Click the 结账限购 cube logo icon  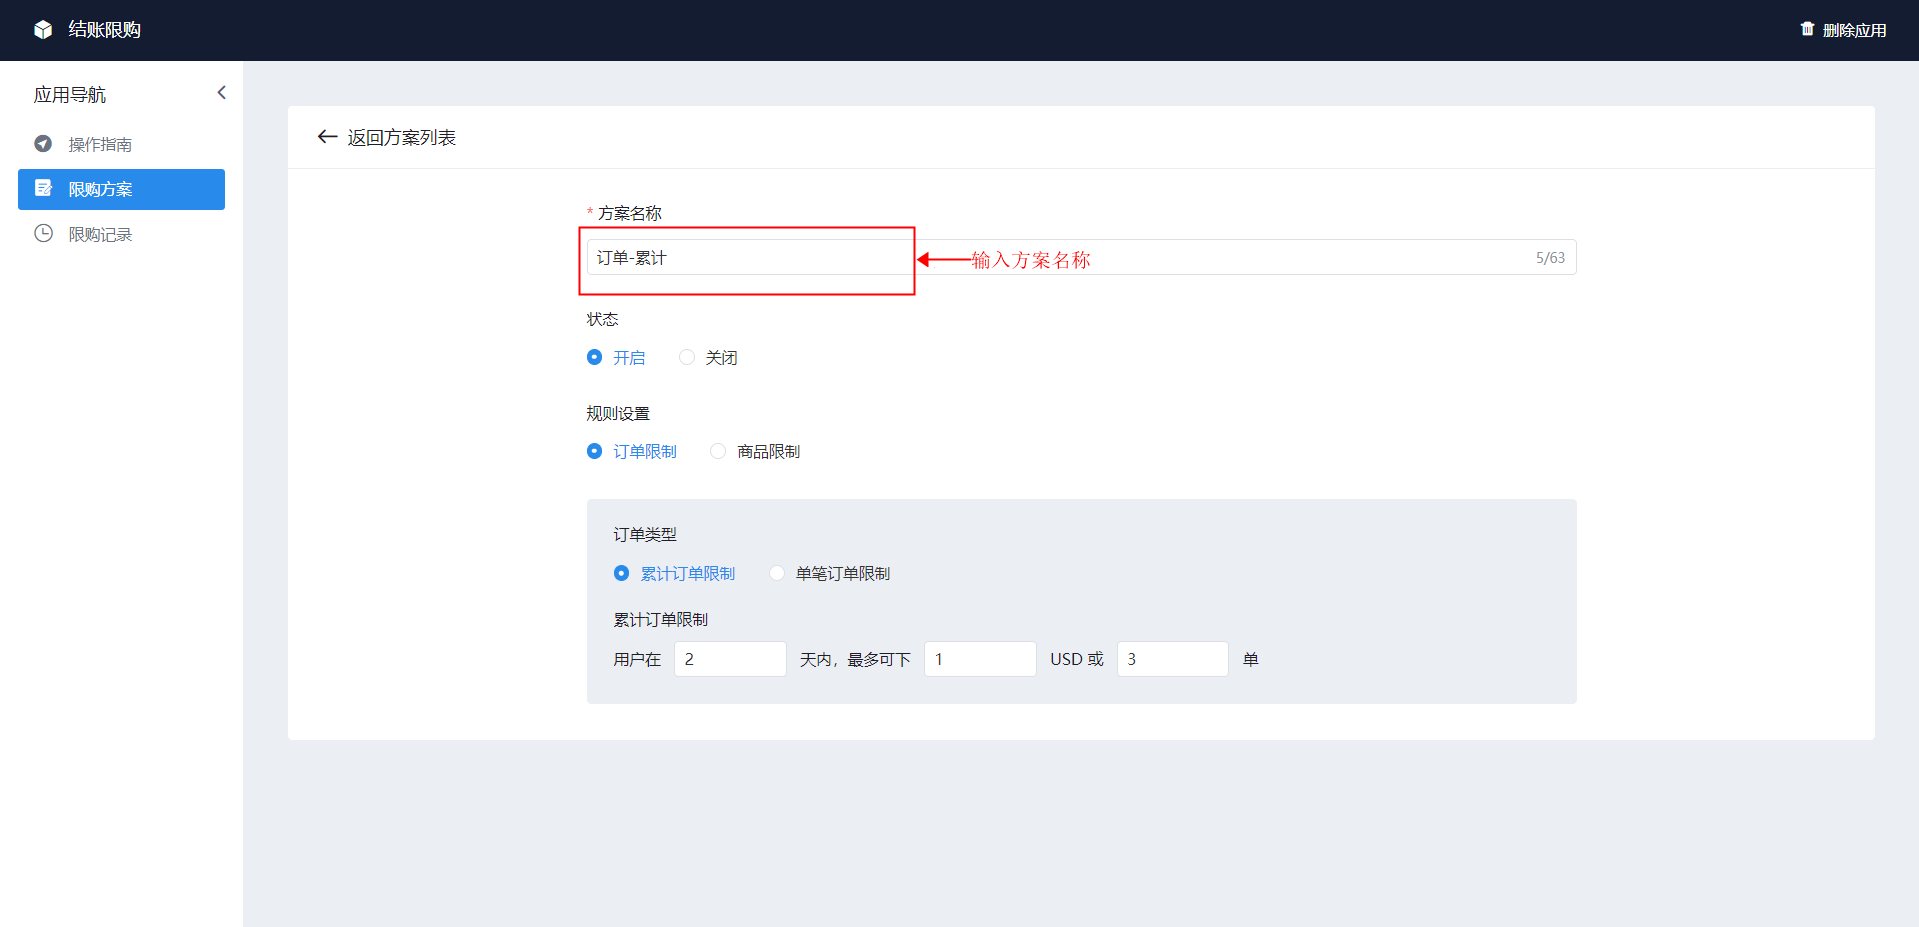(x=43, y=30)
